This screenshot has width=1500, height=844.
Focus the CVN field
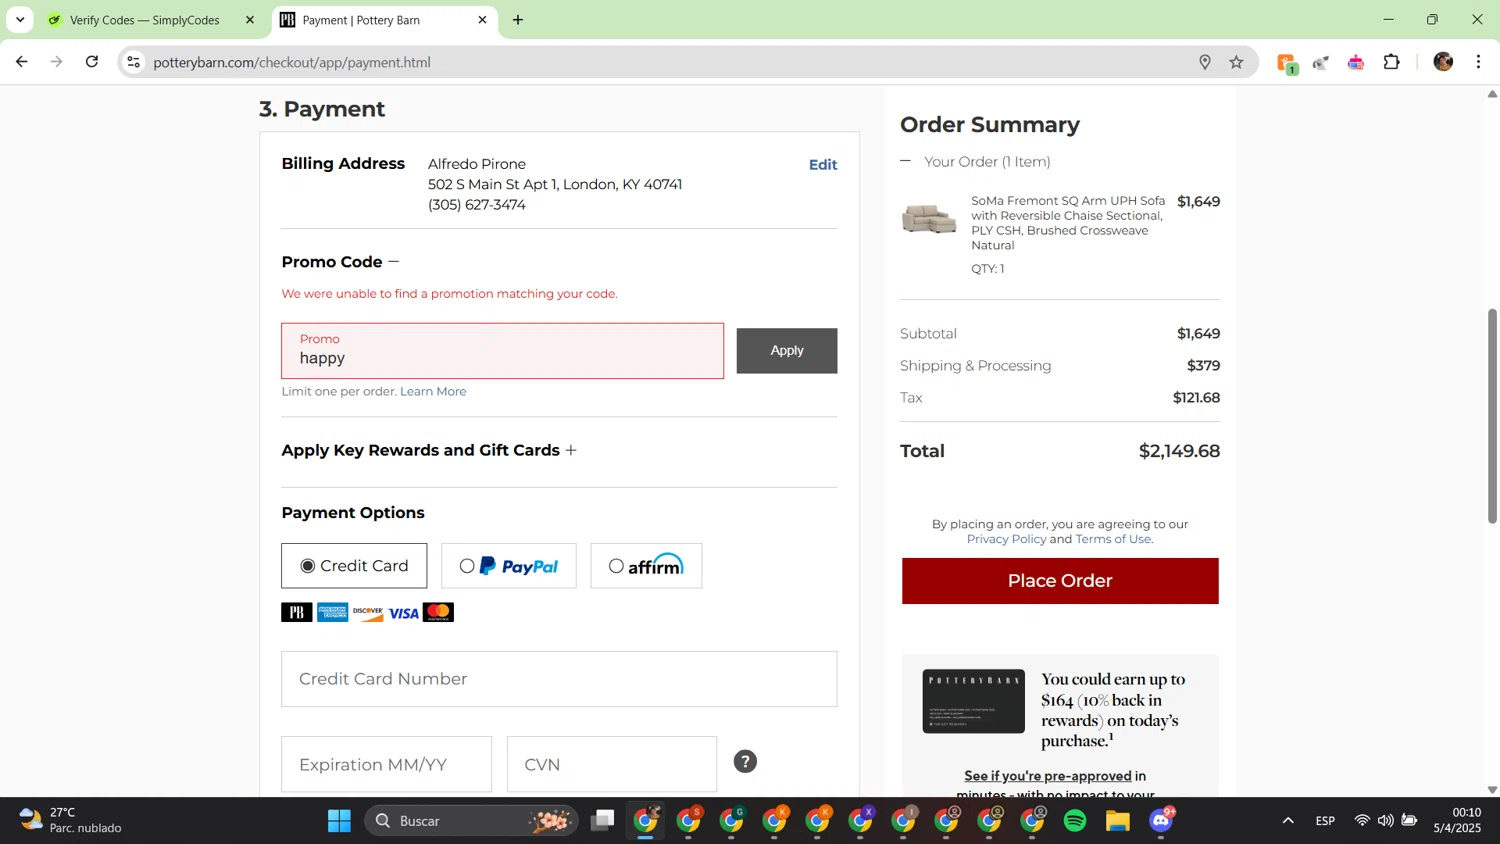(x=612, y=764)
